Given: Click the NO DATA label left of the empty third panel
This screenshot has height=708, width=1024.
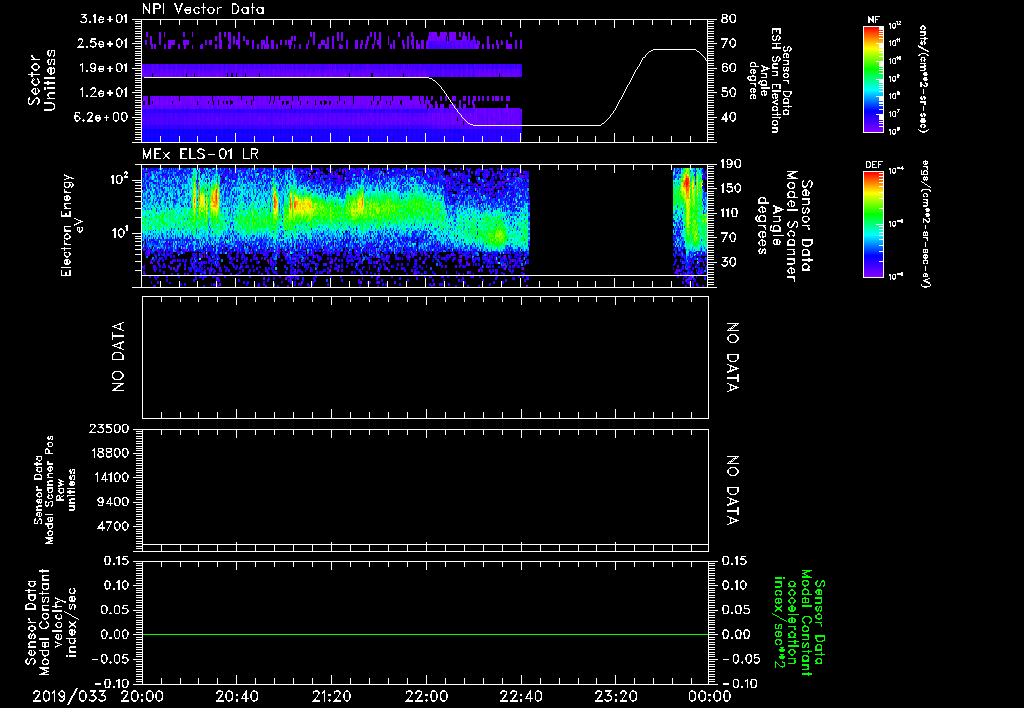Looking at the screenshot, I should point(118,357).
